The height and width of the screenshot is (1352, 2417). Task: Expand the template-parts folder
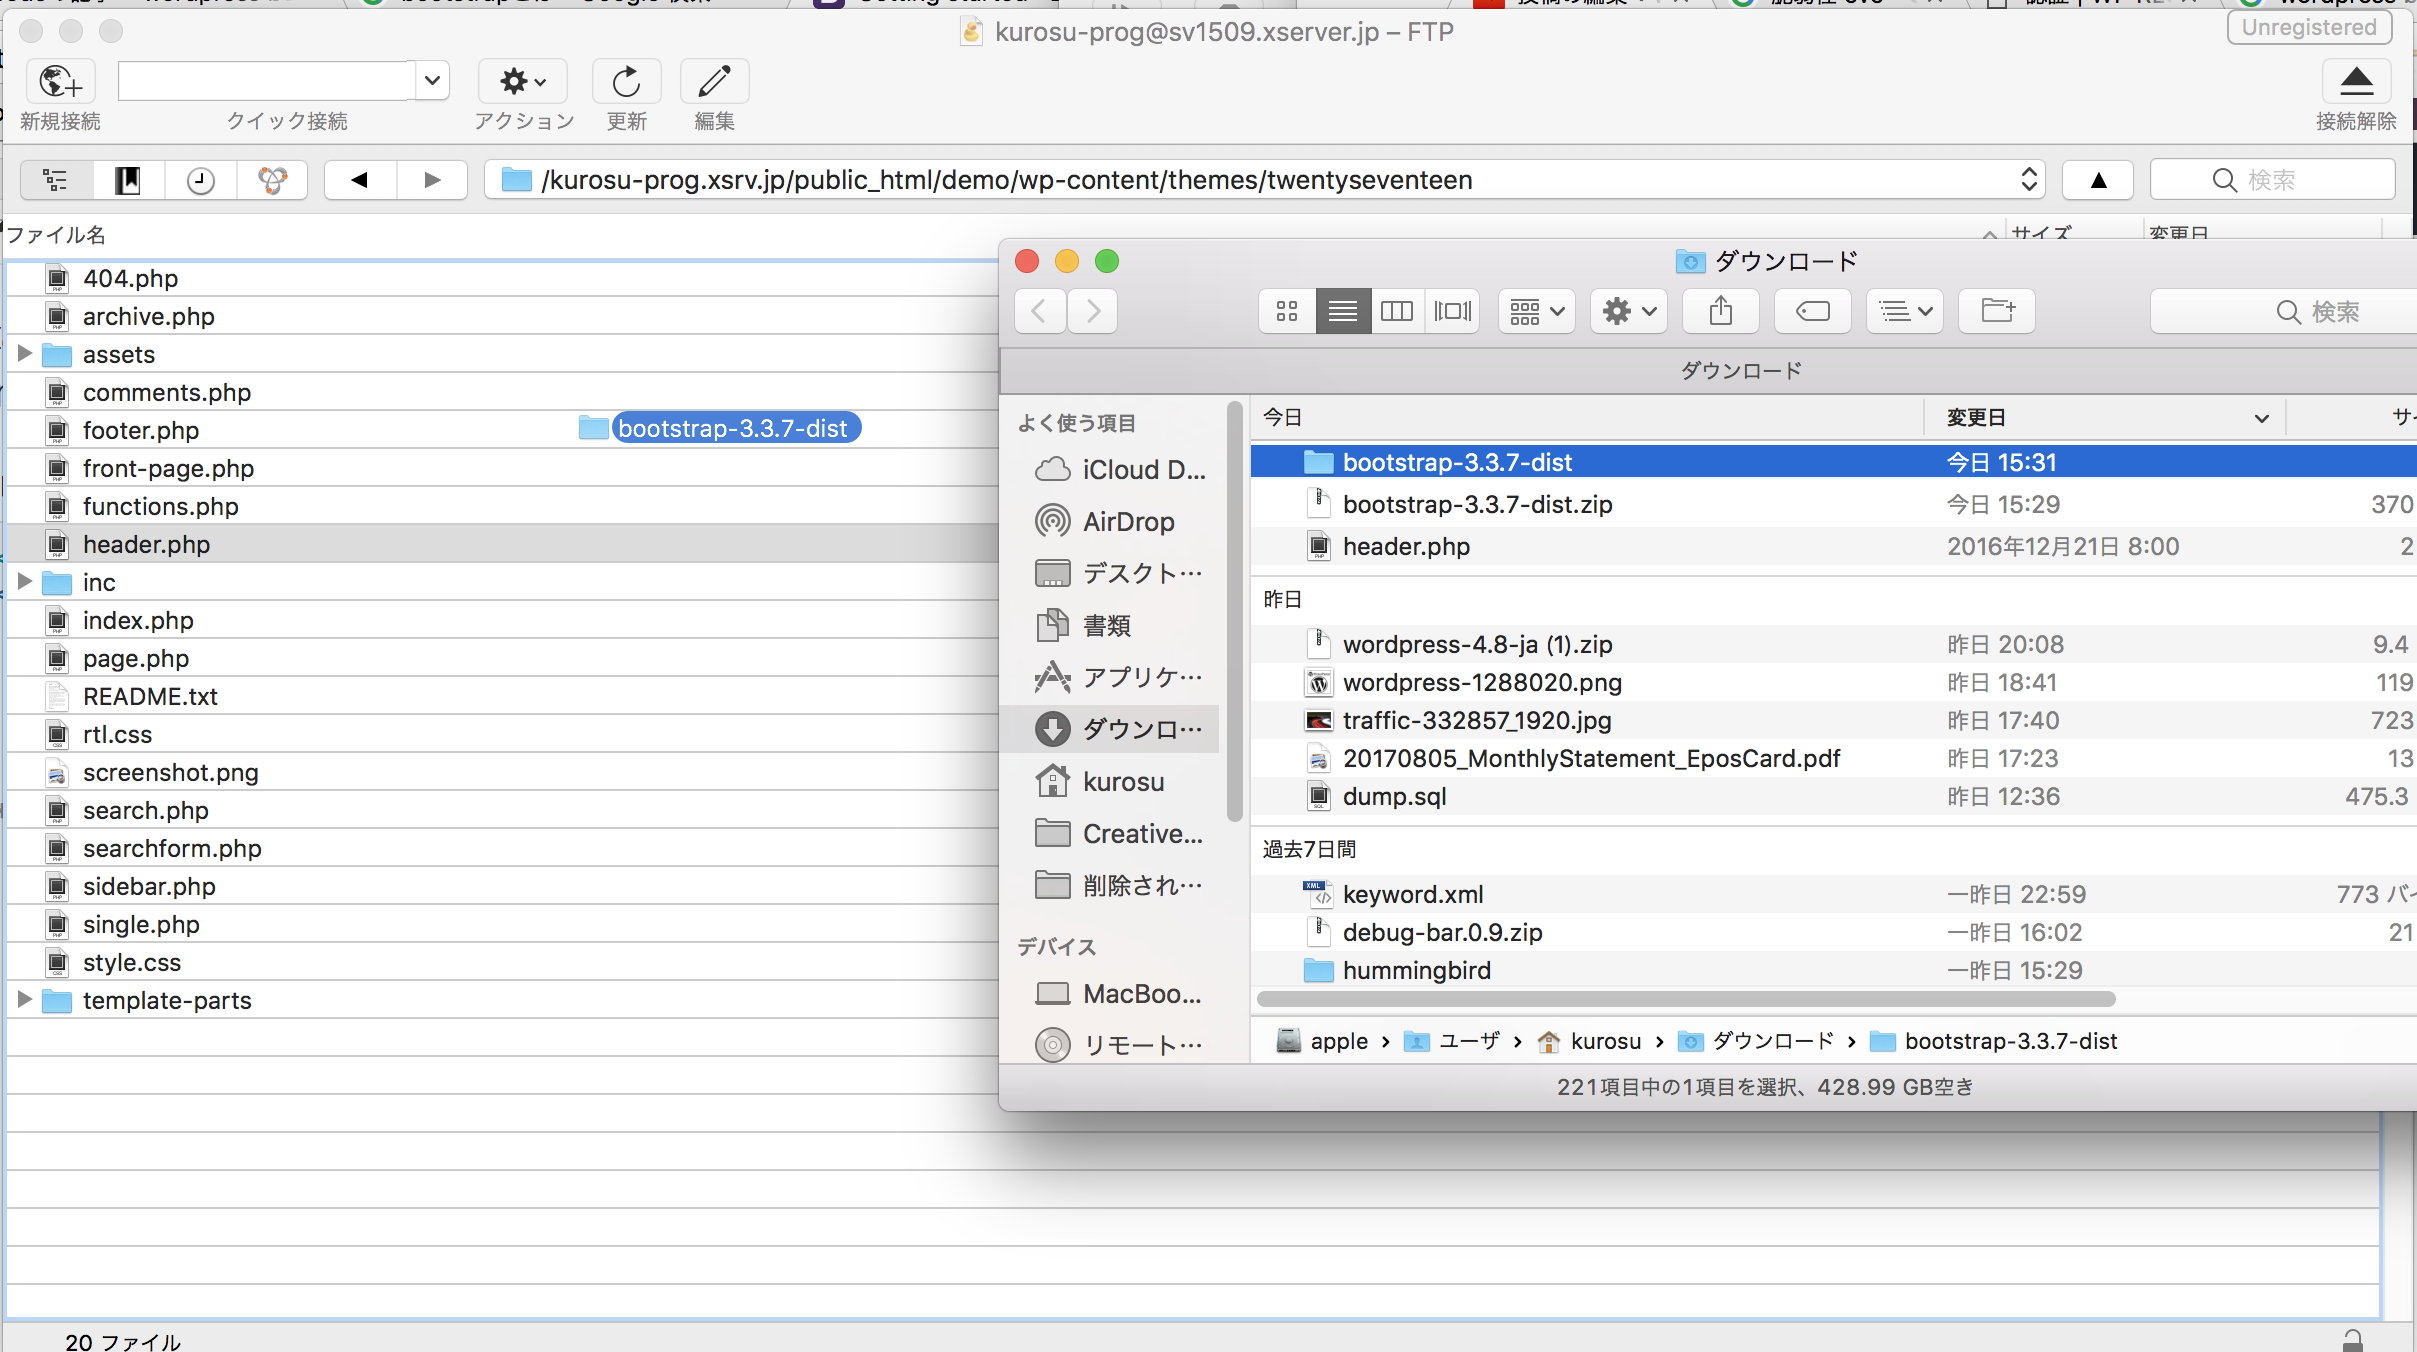25,998
